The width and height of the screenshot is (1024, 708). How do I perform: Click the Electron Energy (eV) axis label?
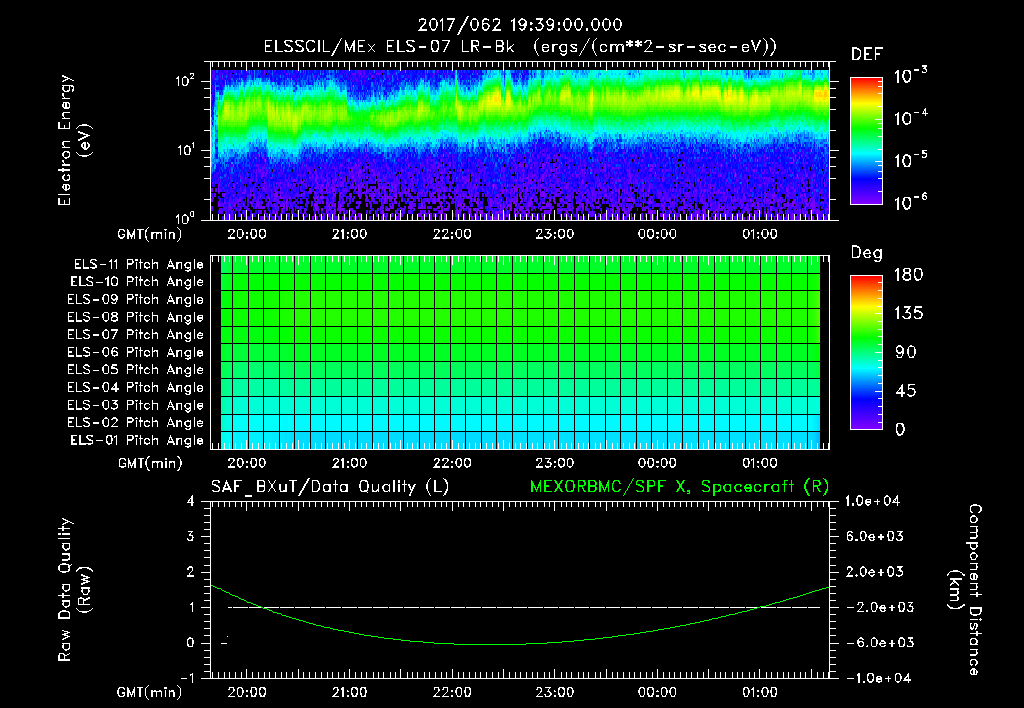[x=74, y=140]
